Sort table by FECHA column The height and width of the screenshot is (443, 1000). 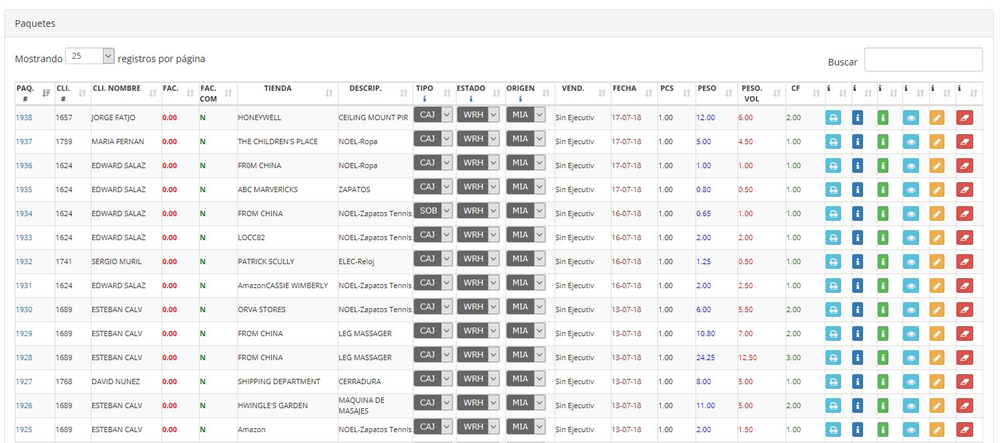[x=634, y=93]
